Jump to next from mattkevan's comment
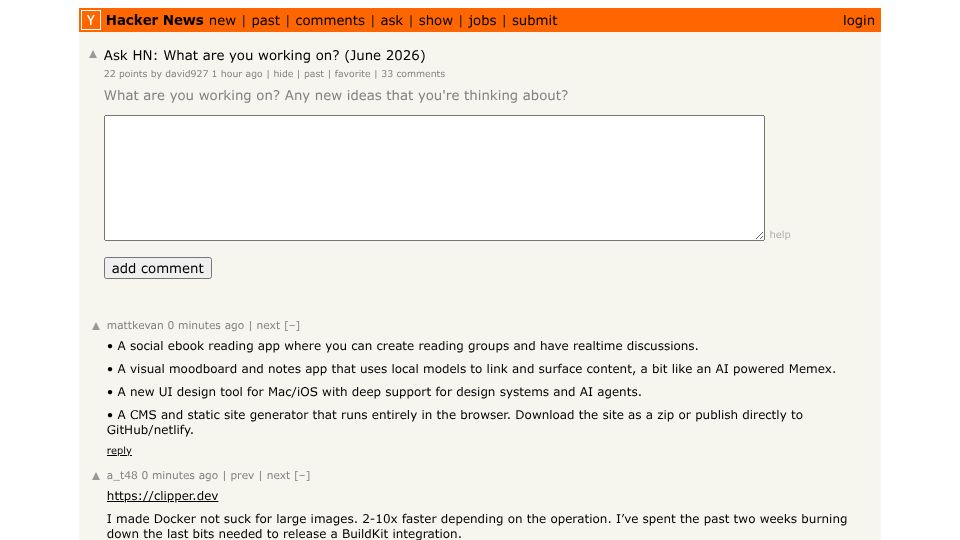 coord(268,325)
